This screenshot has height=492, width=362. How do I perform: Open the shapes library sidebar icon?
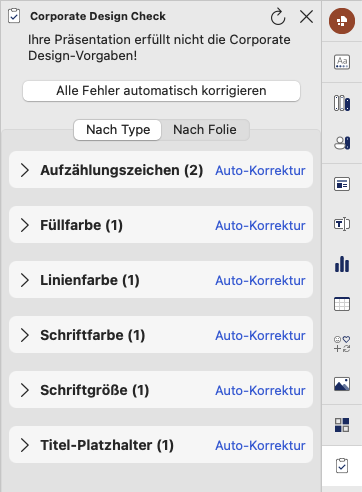(x=342, y=143)
